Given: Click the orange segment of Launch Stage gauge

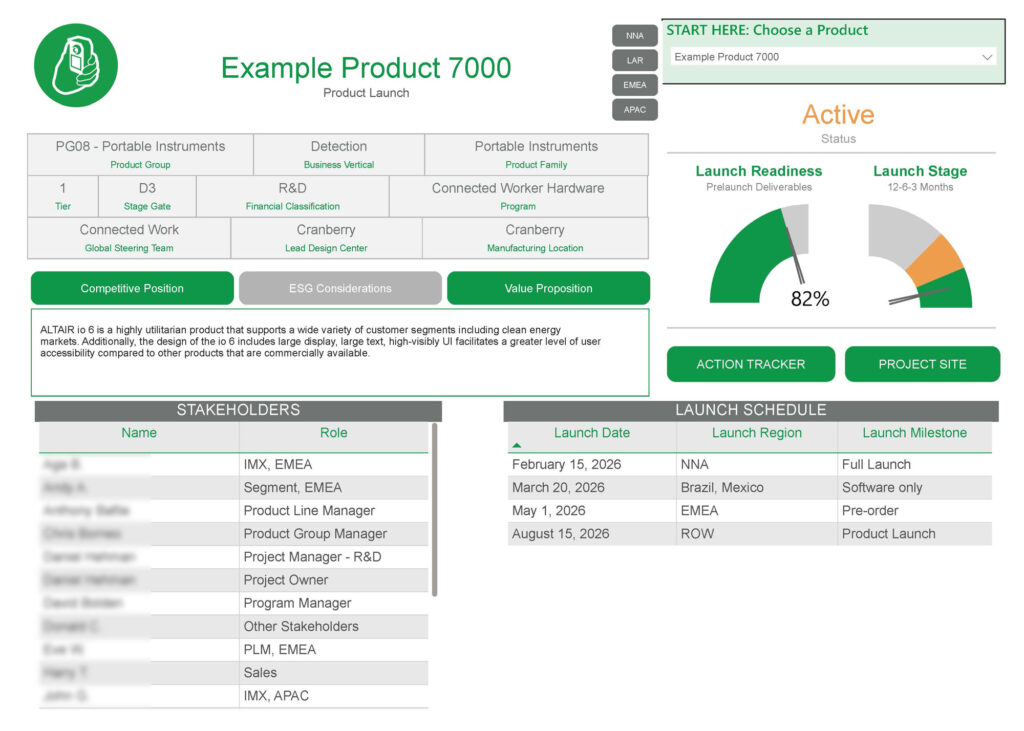Looking at the screenshot, I should [x=937, y=260].
